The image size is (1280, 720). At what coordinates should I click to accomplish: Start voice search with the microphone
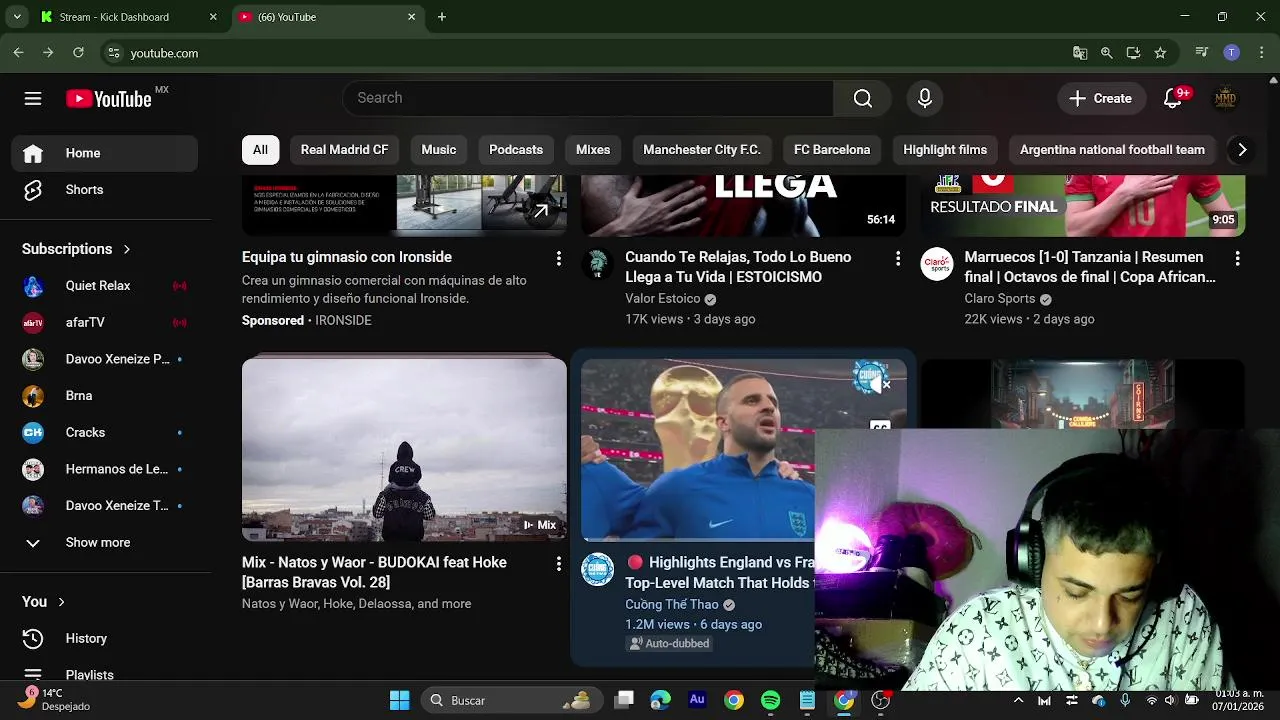coord(925,98)
